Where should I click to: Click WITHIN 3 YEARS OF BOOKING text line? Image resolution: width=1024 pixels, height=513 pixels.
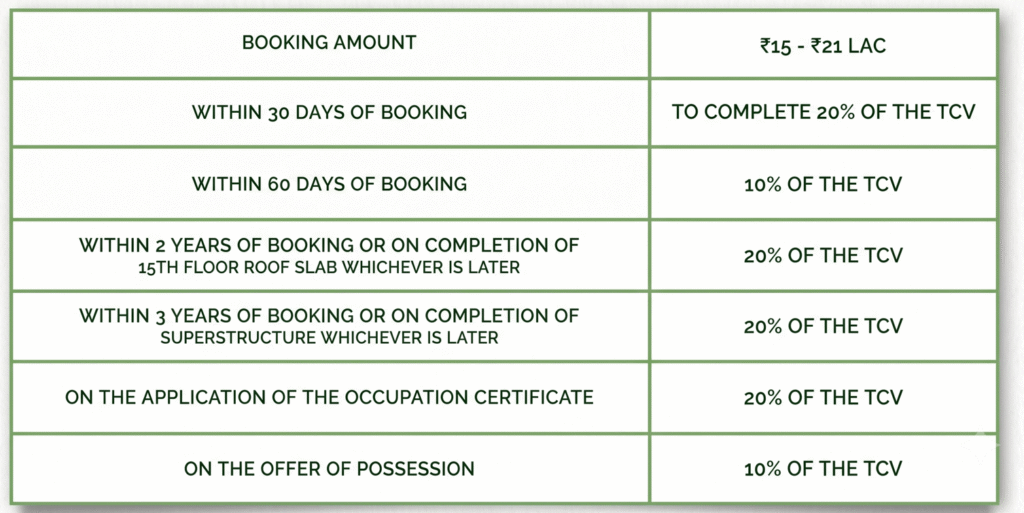pyautogui.click(x=329, y=316)
